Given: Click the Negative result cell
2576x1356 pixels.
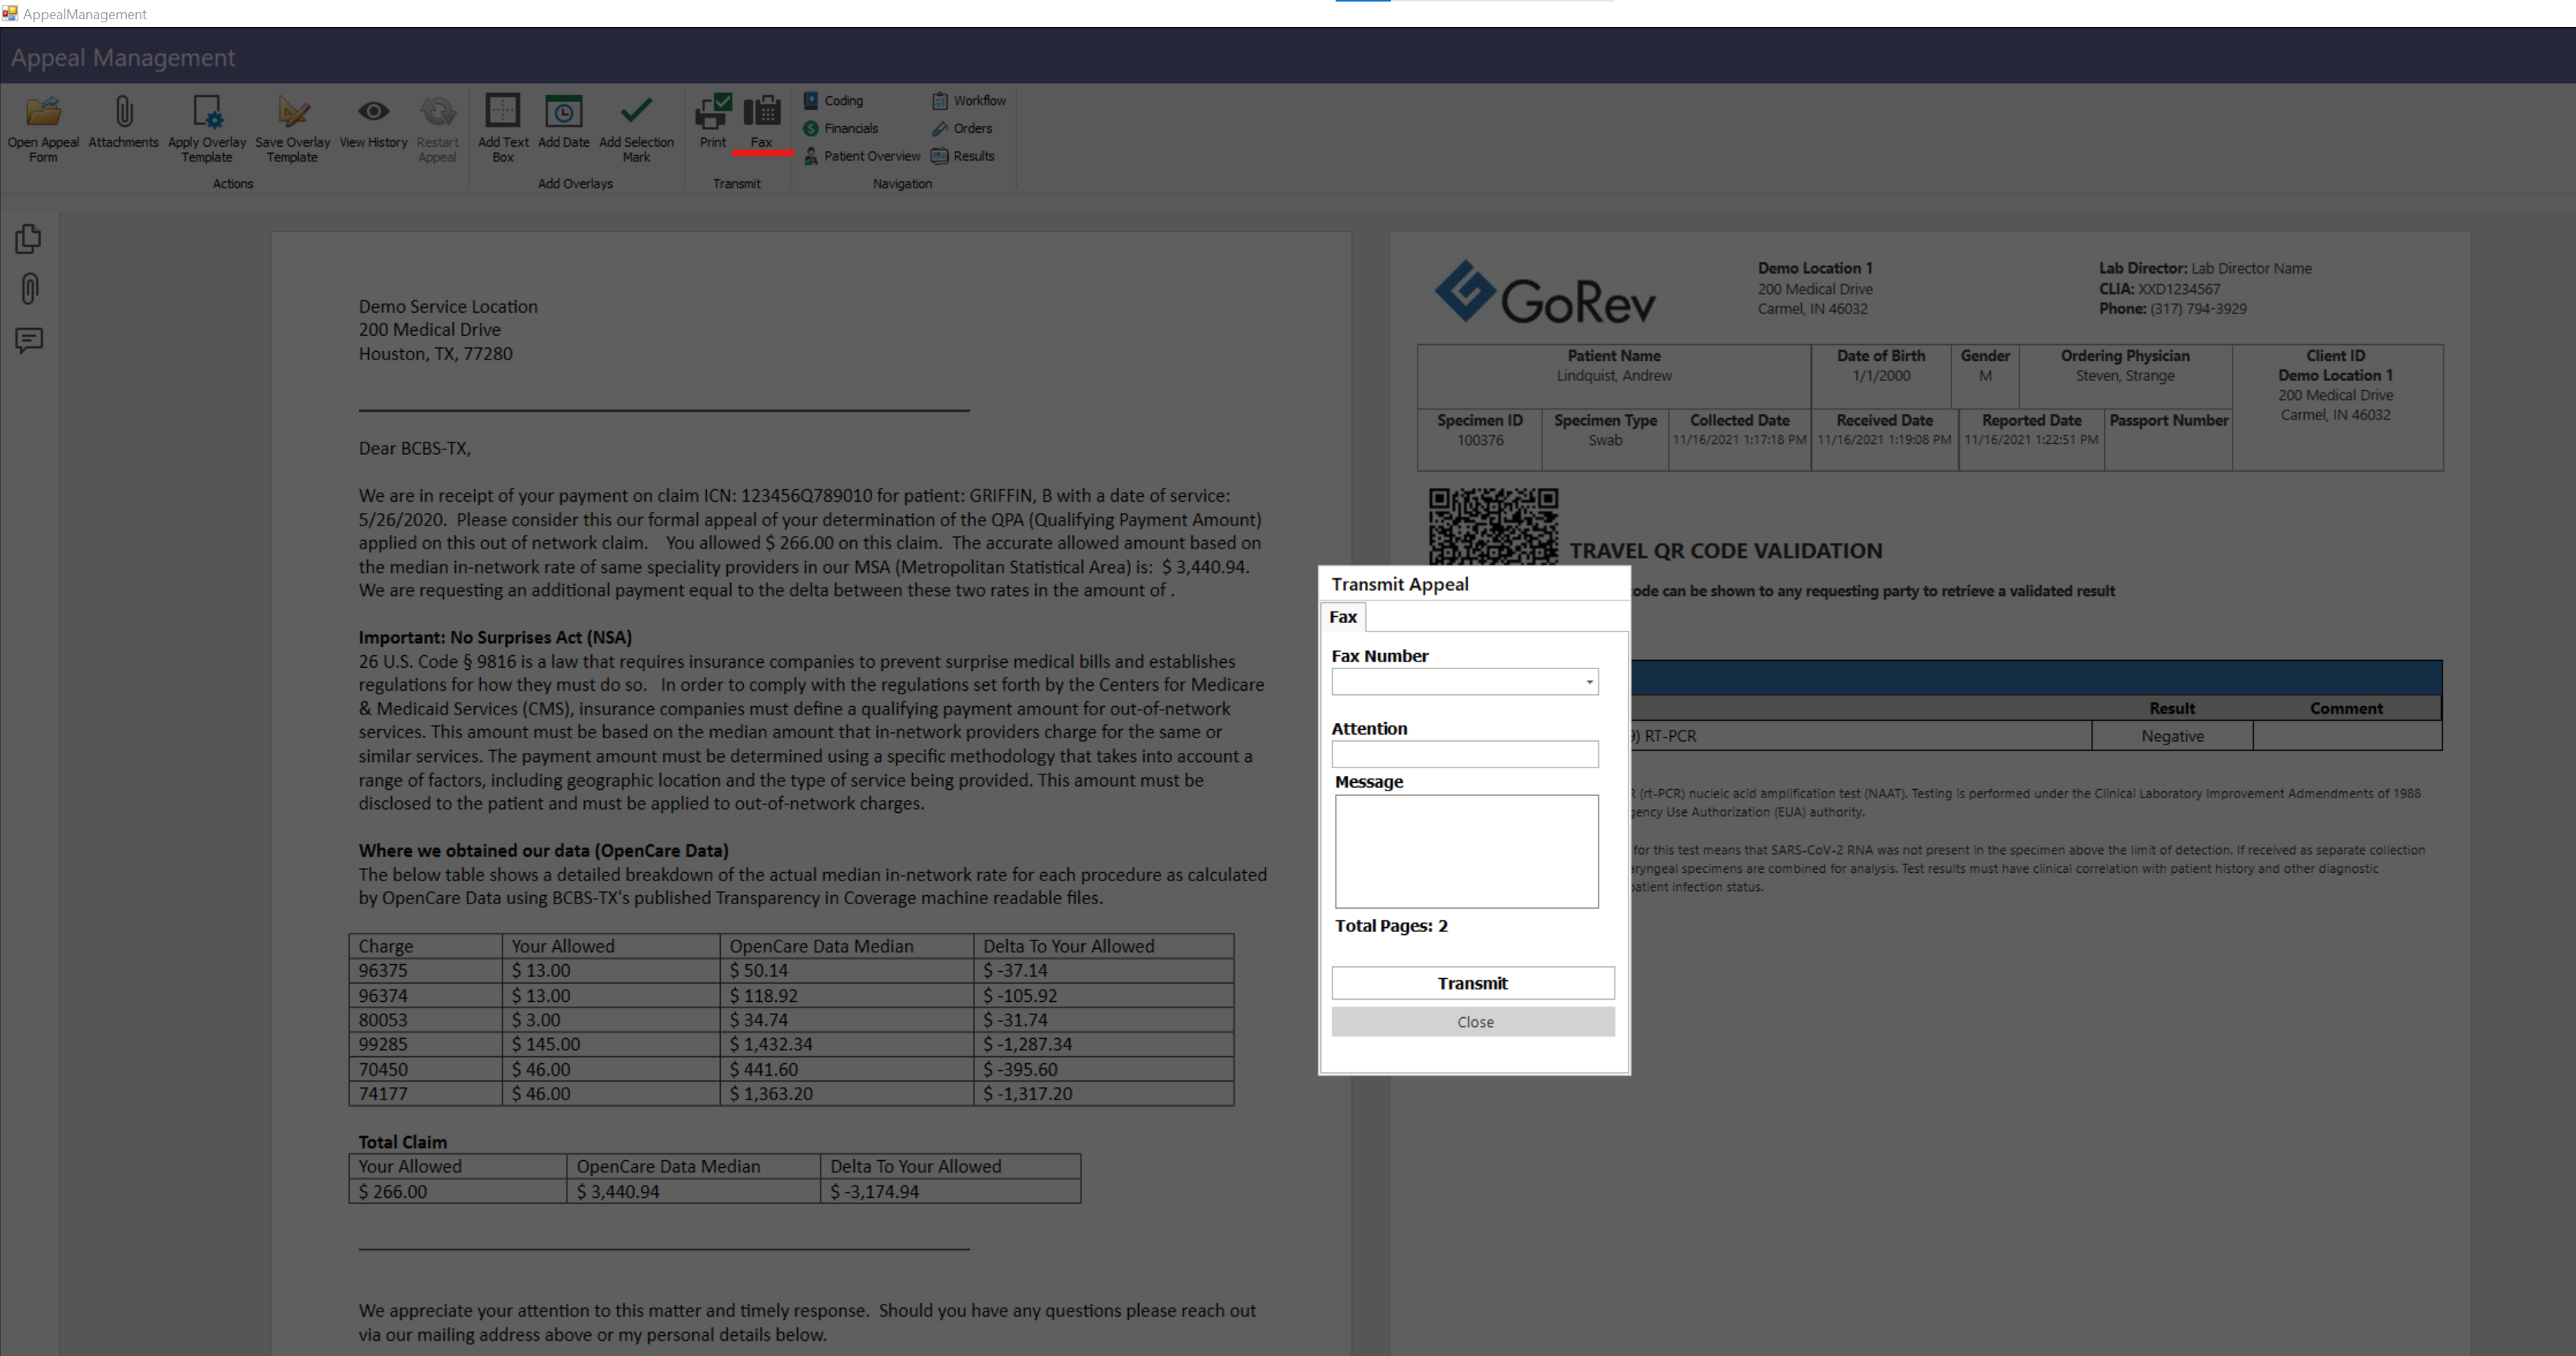Looking at the screenshot, I should (2172, 736).
